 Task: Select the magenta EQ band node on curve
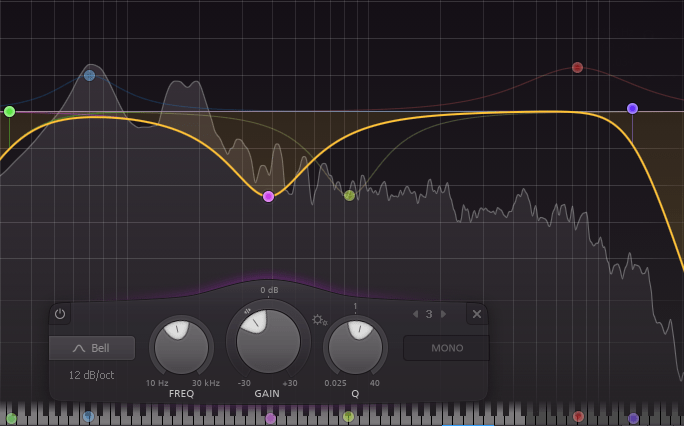(x=268, y=196)
